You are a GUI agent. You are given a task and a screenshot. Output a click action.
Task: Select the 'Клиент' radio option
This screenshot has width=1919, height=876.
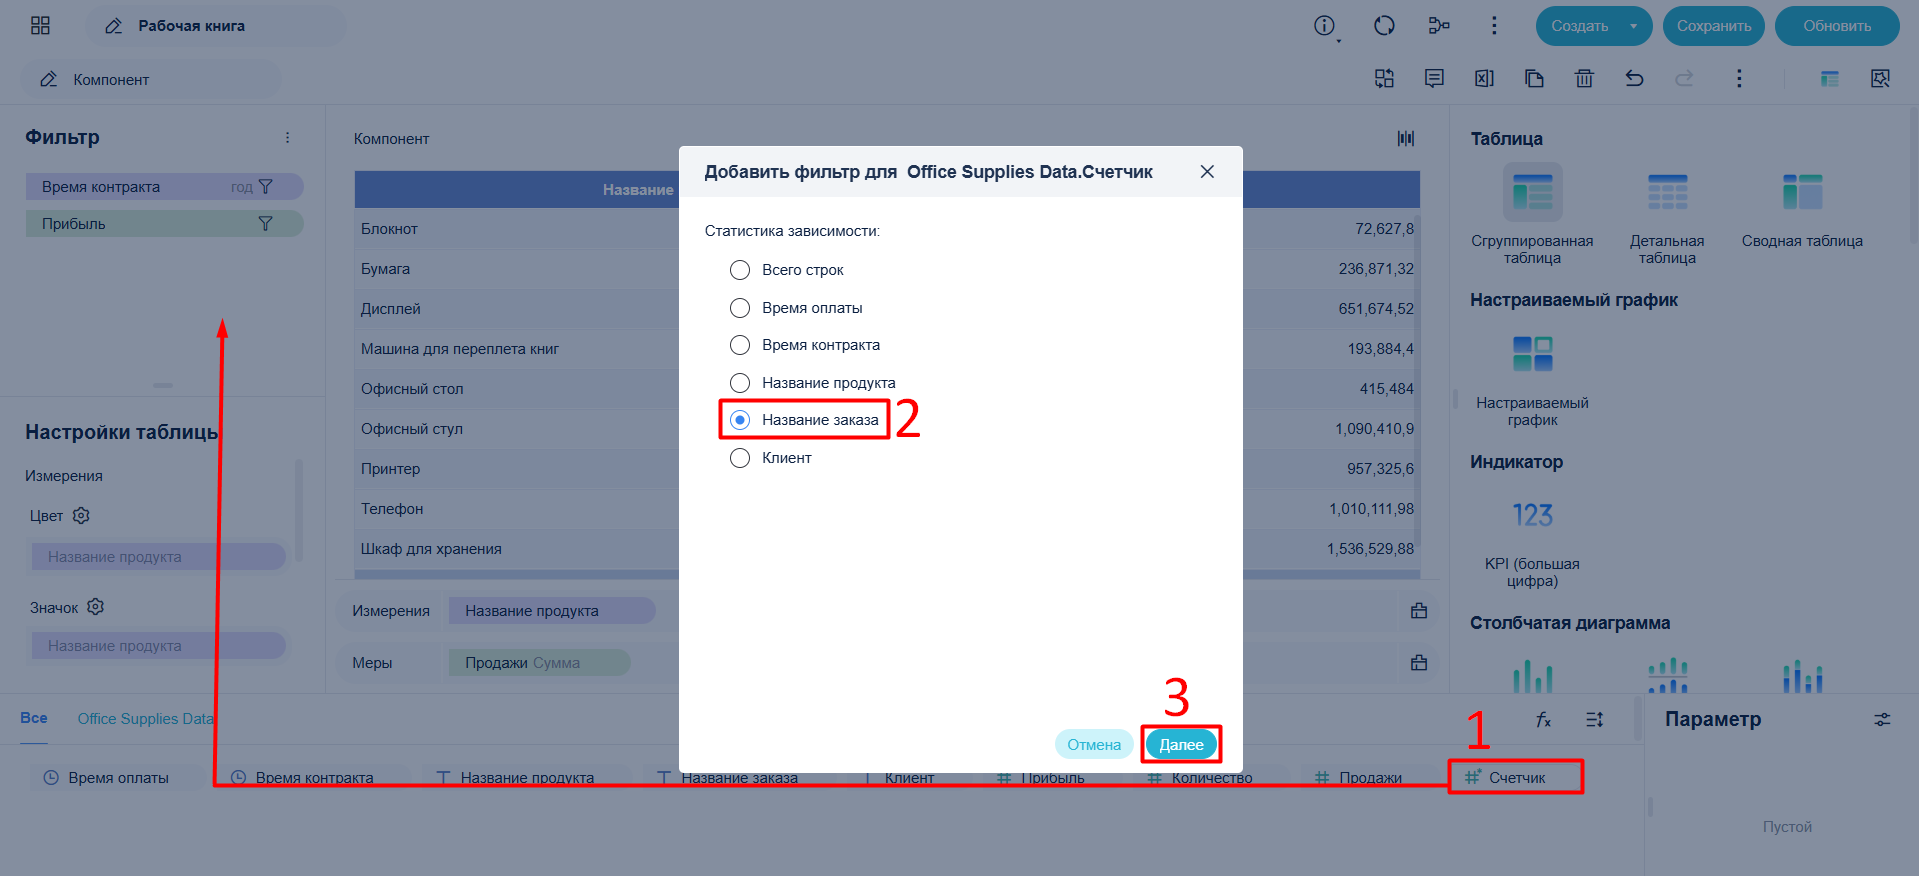click(740, 458)
